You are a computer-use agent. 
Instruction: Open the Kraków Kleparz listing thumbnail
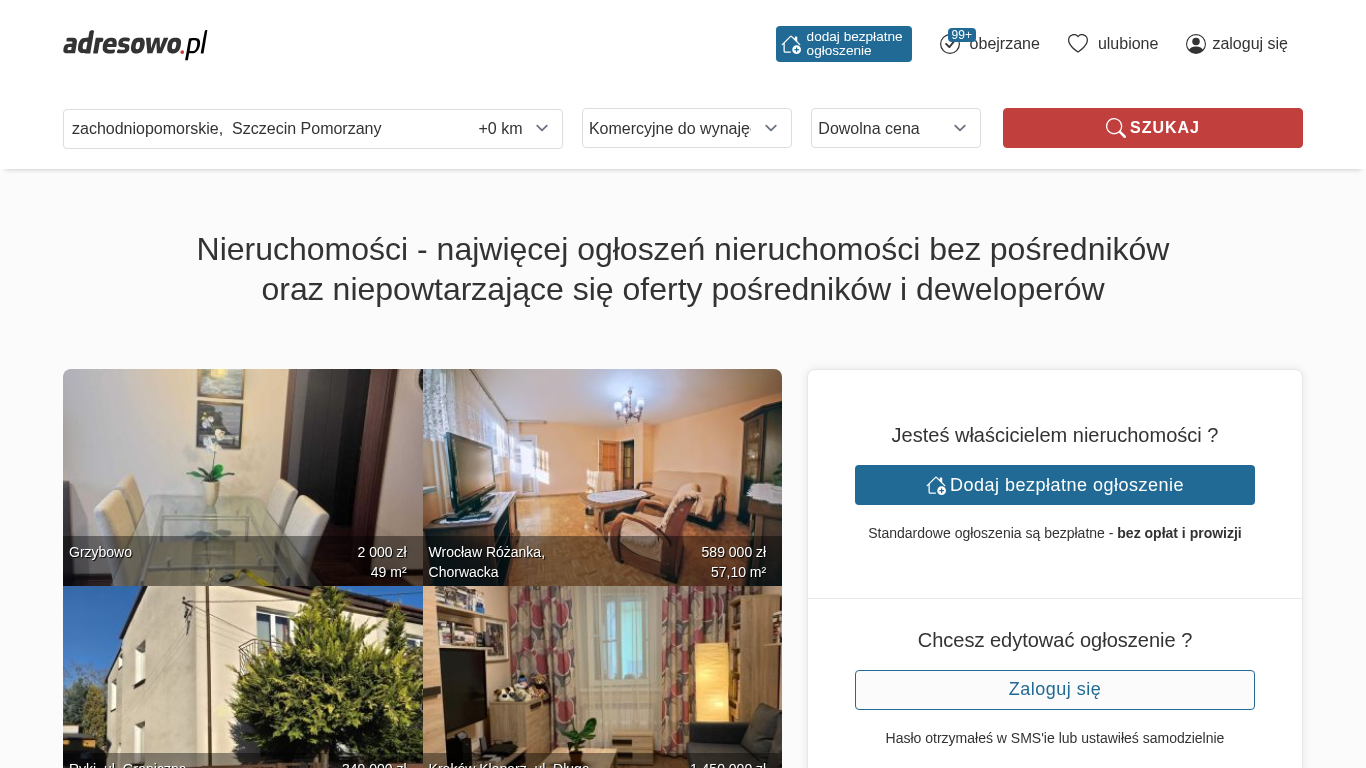[602, 677]
